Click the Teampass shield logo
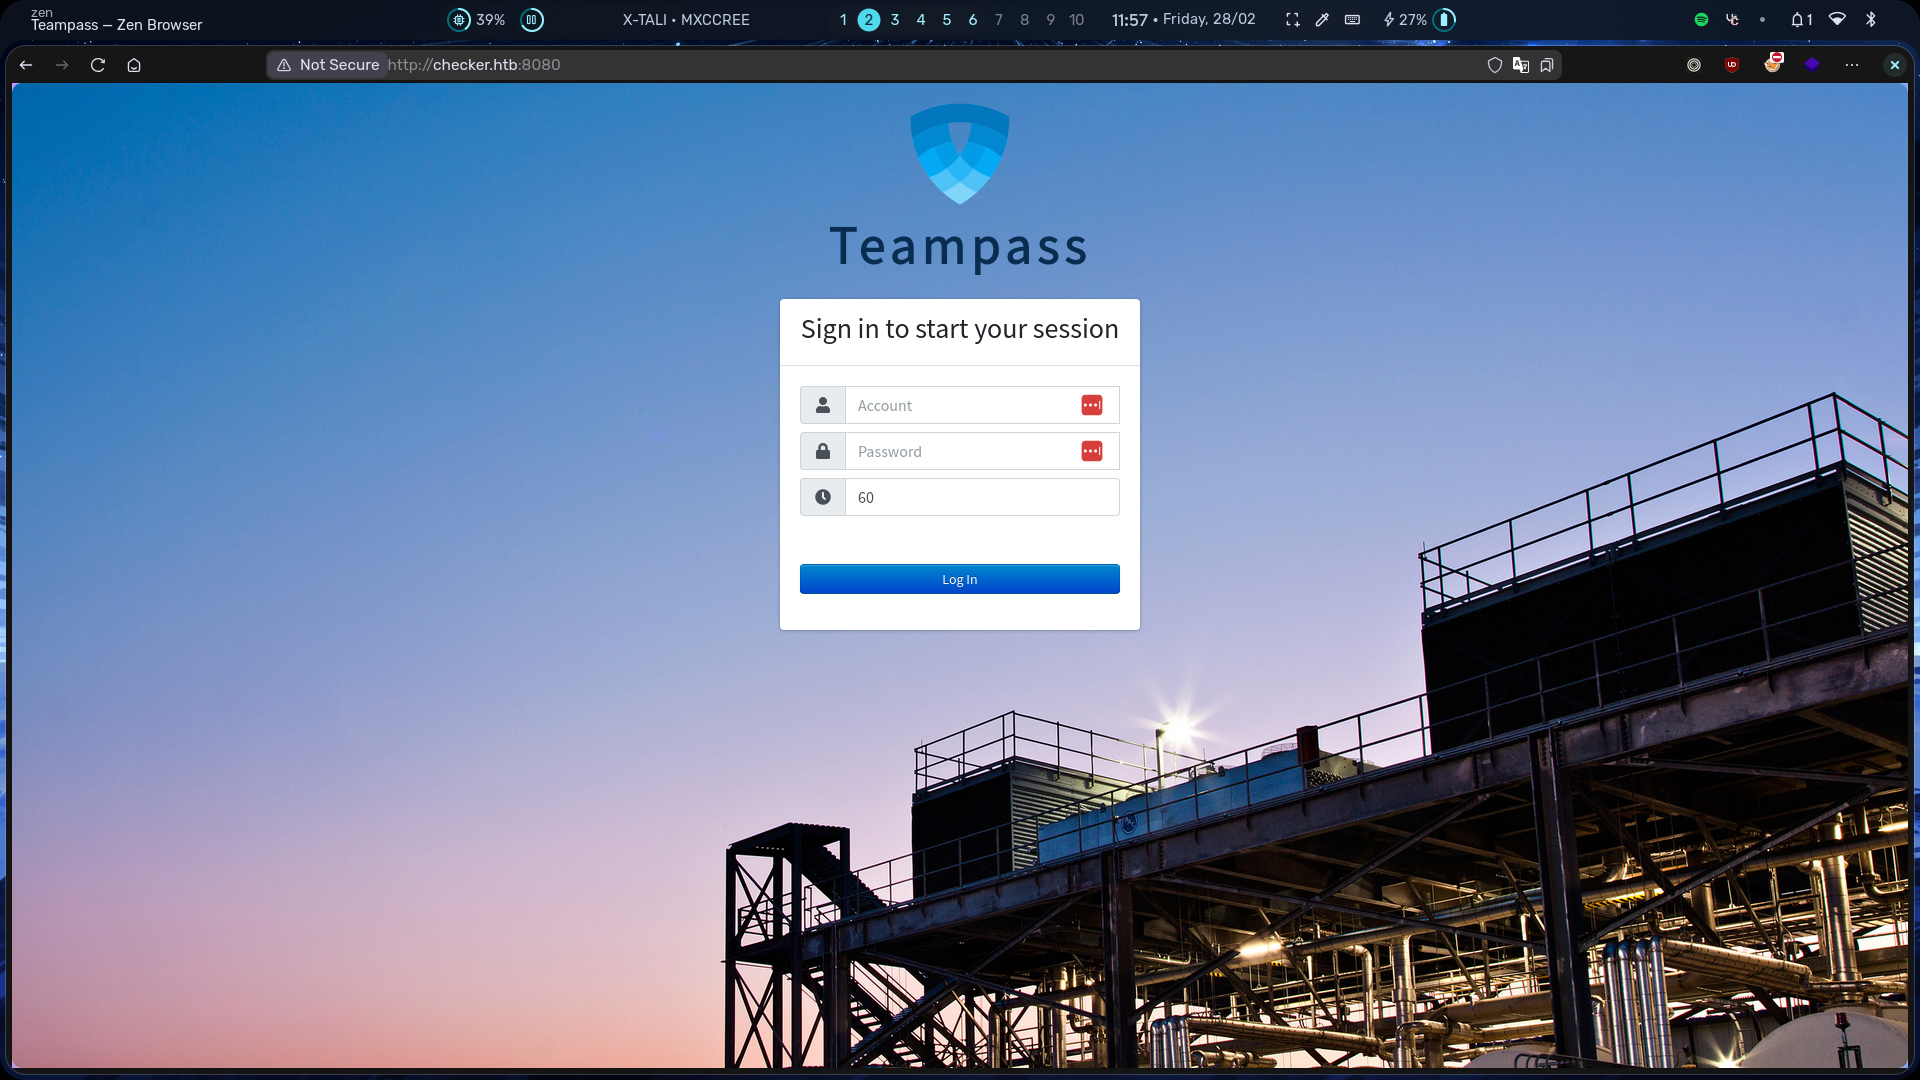This screenshot has height=1080, width=1920. [x=960, y=154]
